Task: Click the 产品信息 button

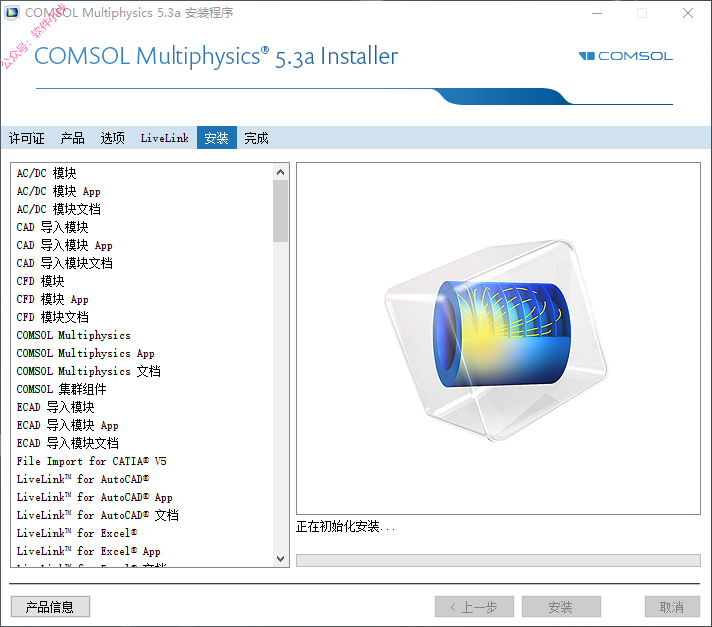Action: pos(50,607)
